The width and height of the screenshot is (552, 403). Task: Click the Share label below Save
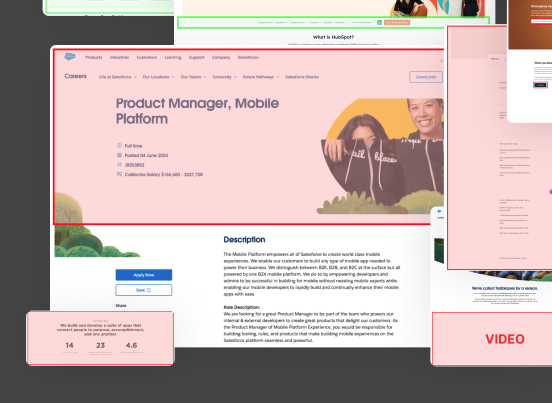click(x=121, y=306)
